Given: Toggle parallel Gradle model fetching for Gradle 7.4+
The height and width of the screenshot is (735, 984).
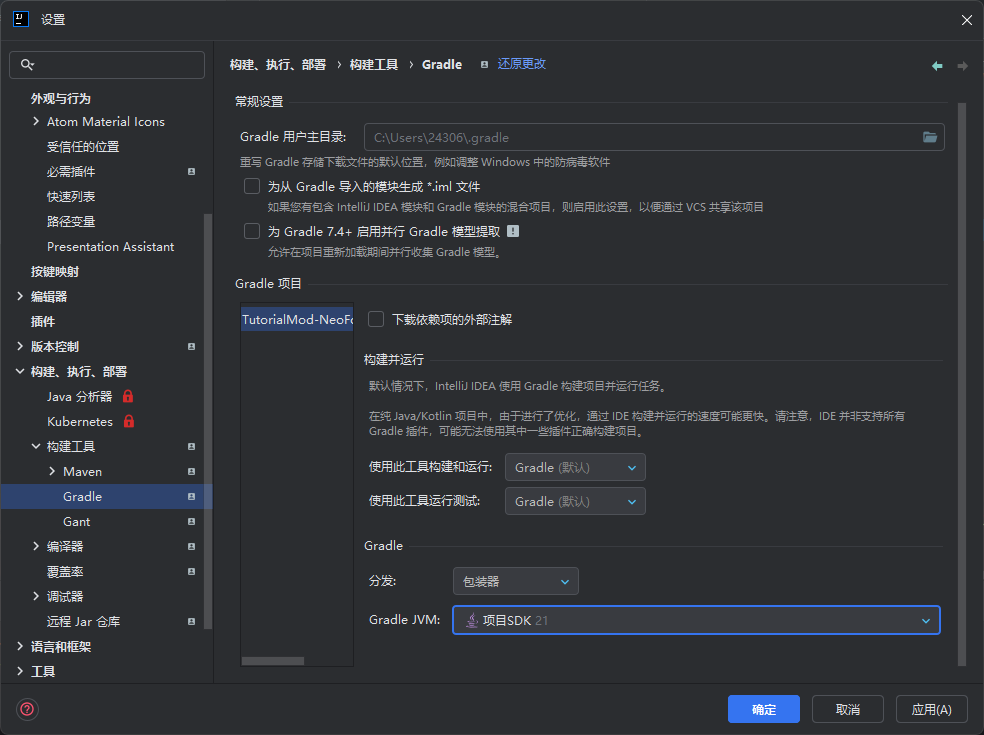Looking at the screenshot, I should (252, 231).
